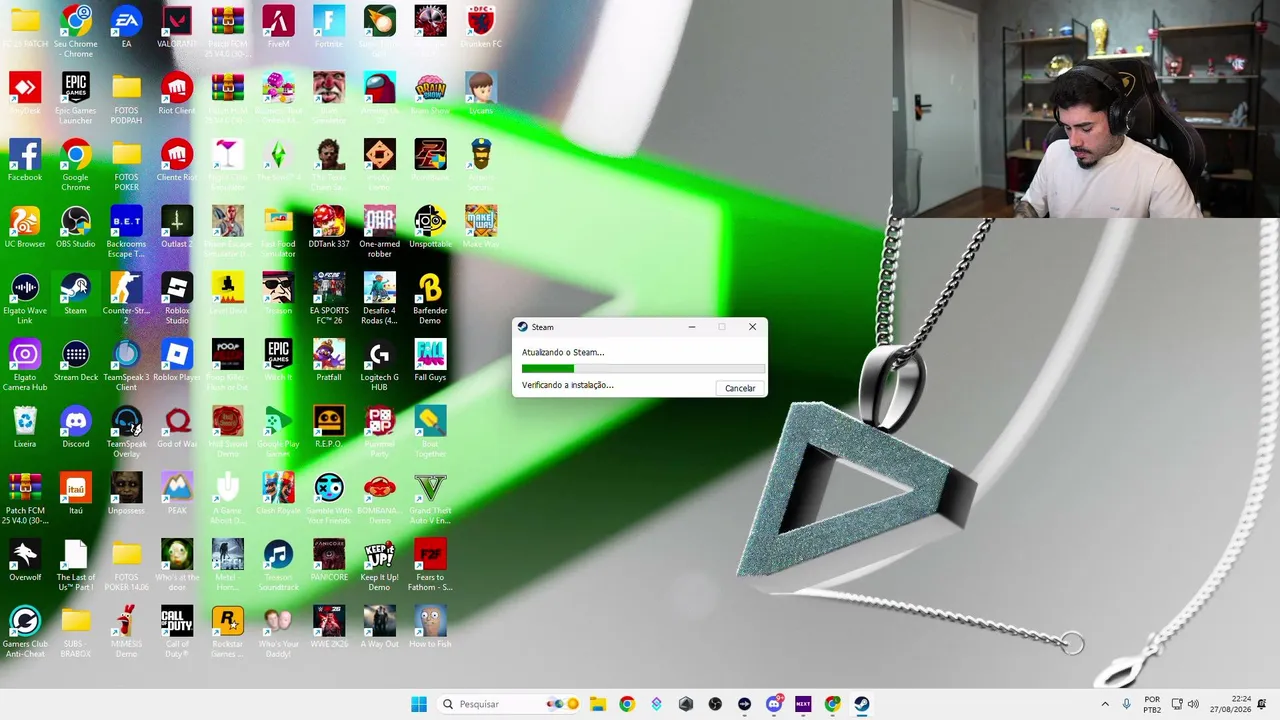Select the Elgato Camera Hub icon
The height and width of the screenshot is (720, 1280).
tap(25, 366)
